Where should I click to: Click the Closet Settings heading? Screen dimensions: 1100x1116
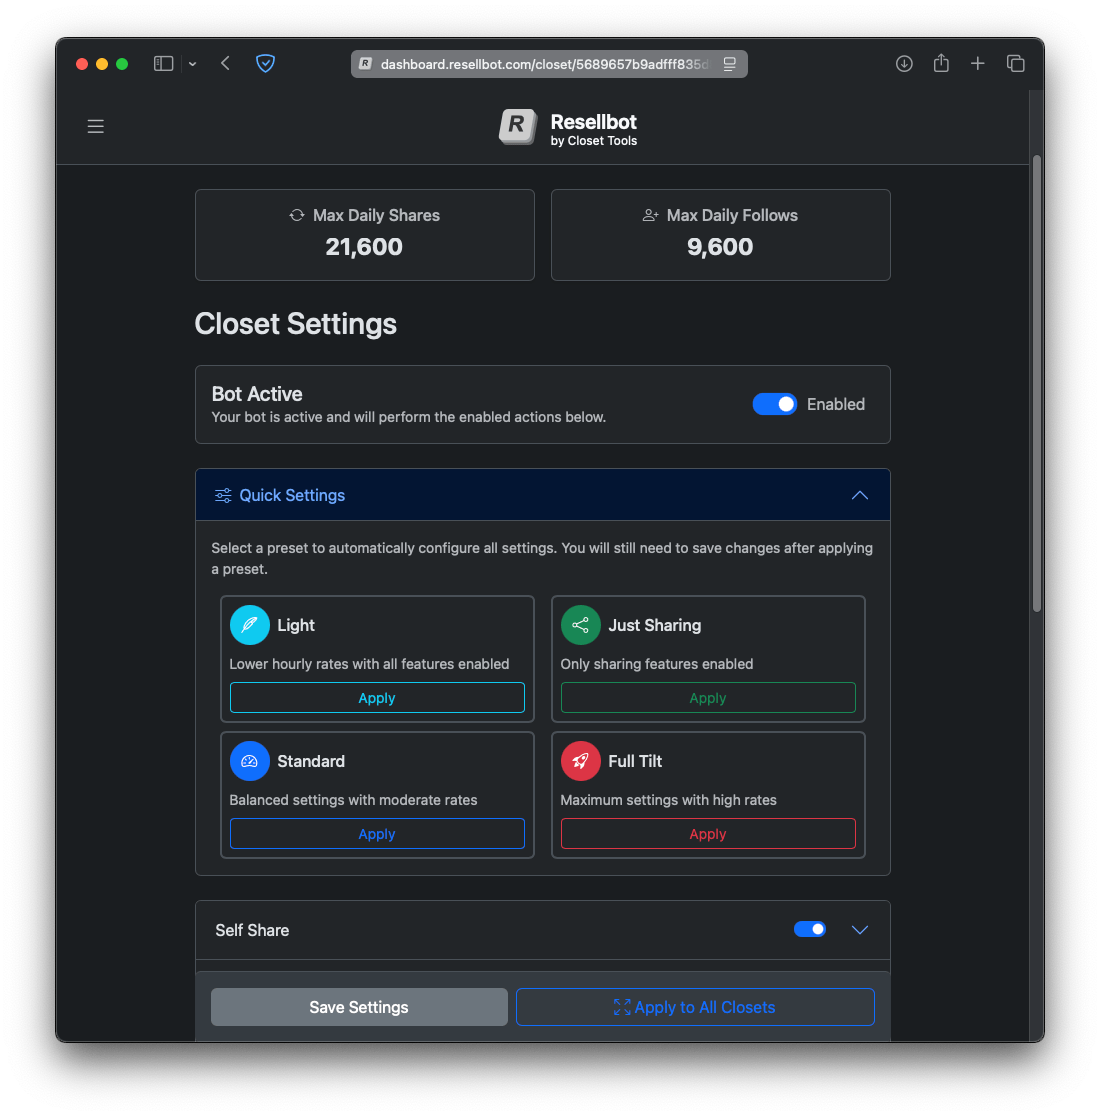[296, 324]
